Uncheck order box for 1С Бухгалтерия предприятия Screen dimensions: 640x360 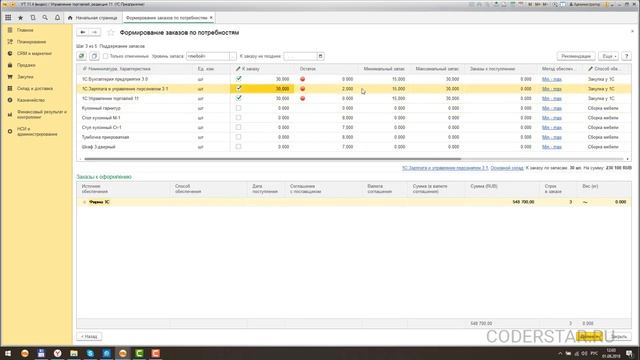(x=239, y=79)
